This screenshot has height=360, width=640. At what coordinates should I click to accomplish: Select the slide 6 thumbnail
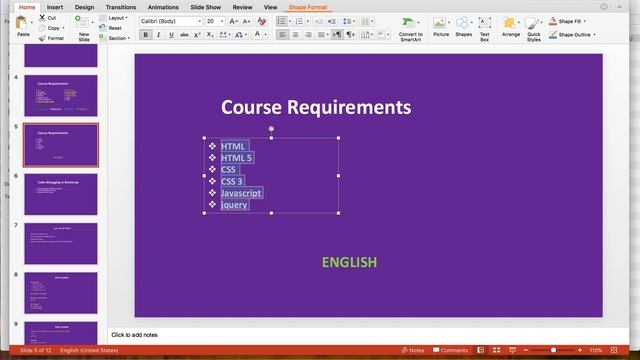point(61,194)
